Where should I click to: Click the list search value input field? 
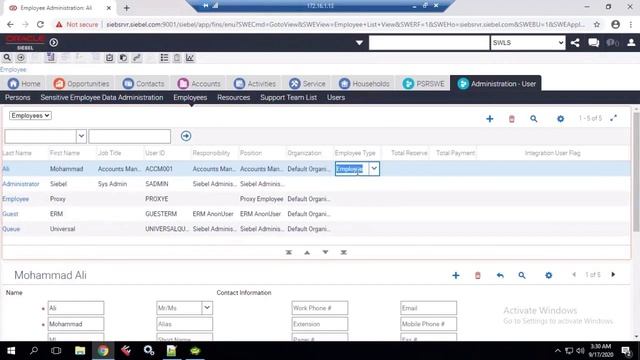point(130,136)
